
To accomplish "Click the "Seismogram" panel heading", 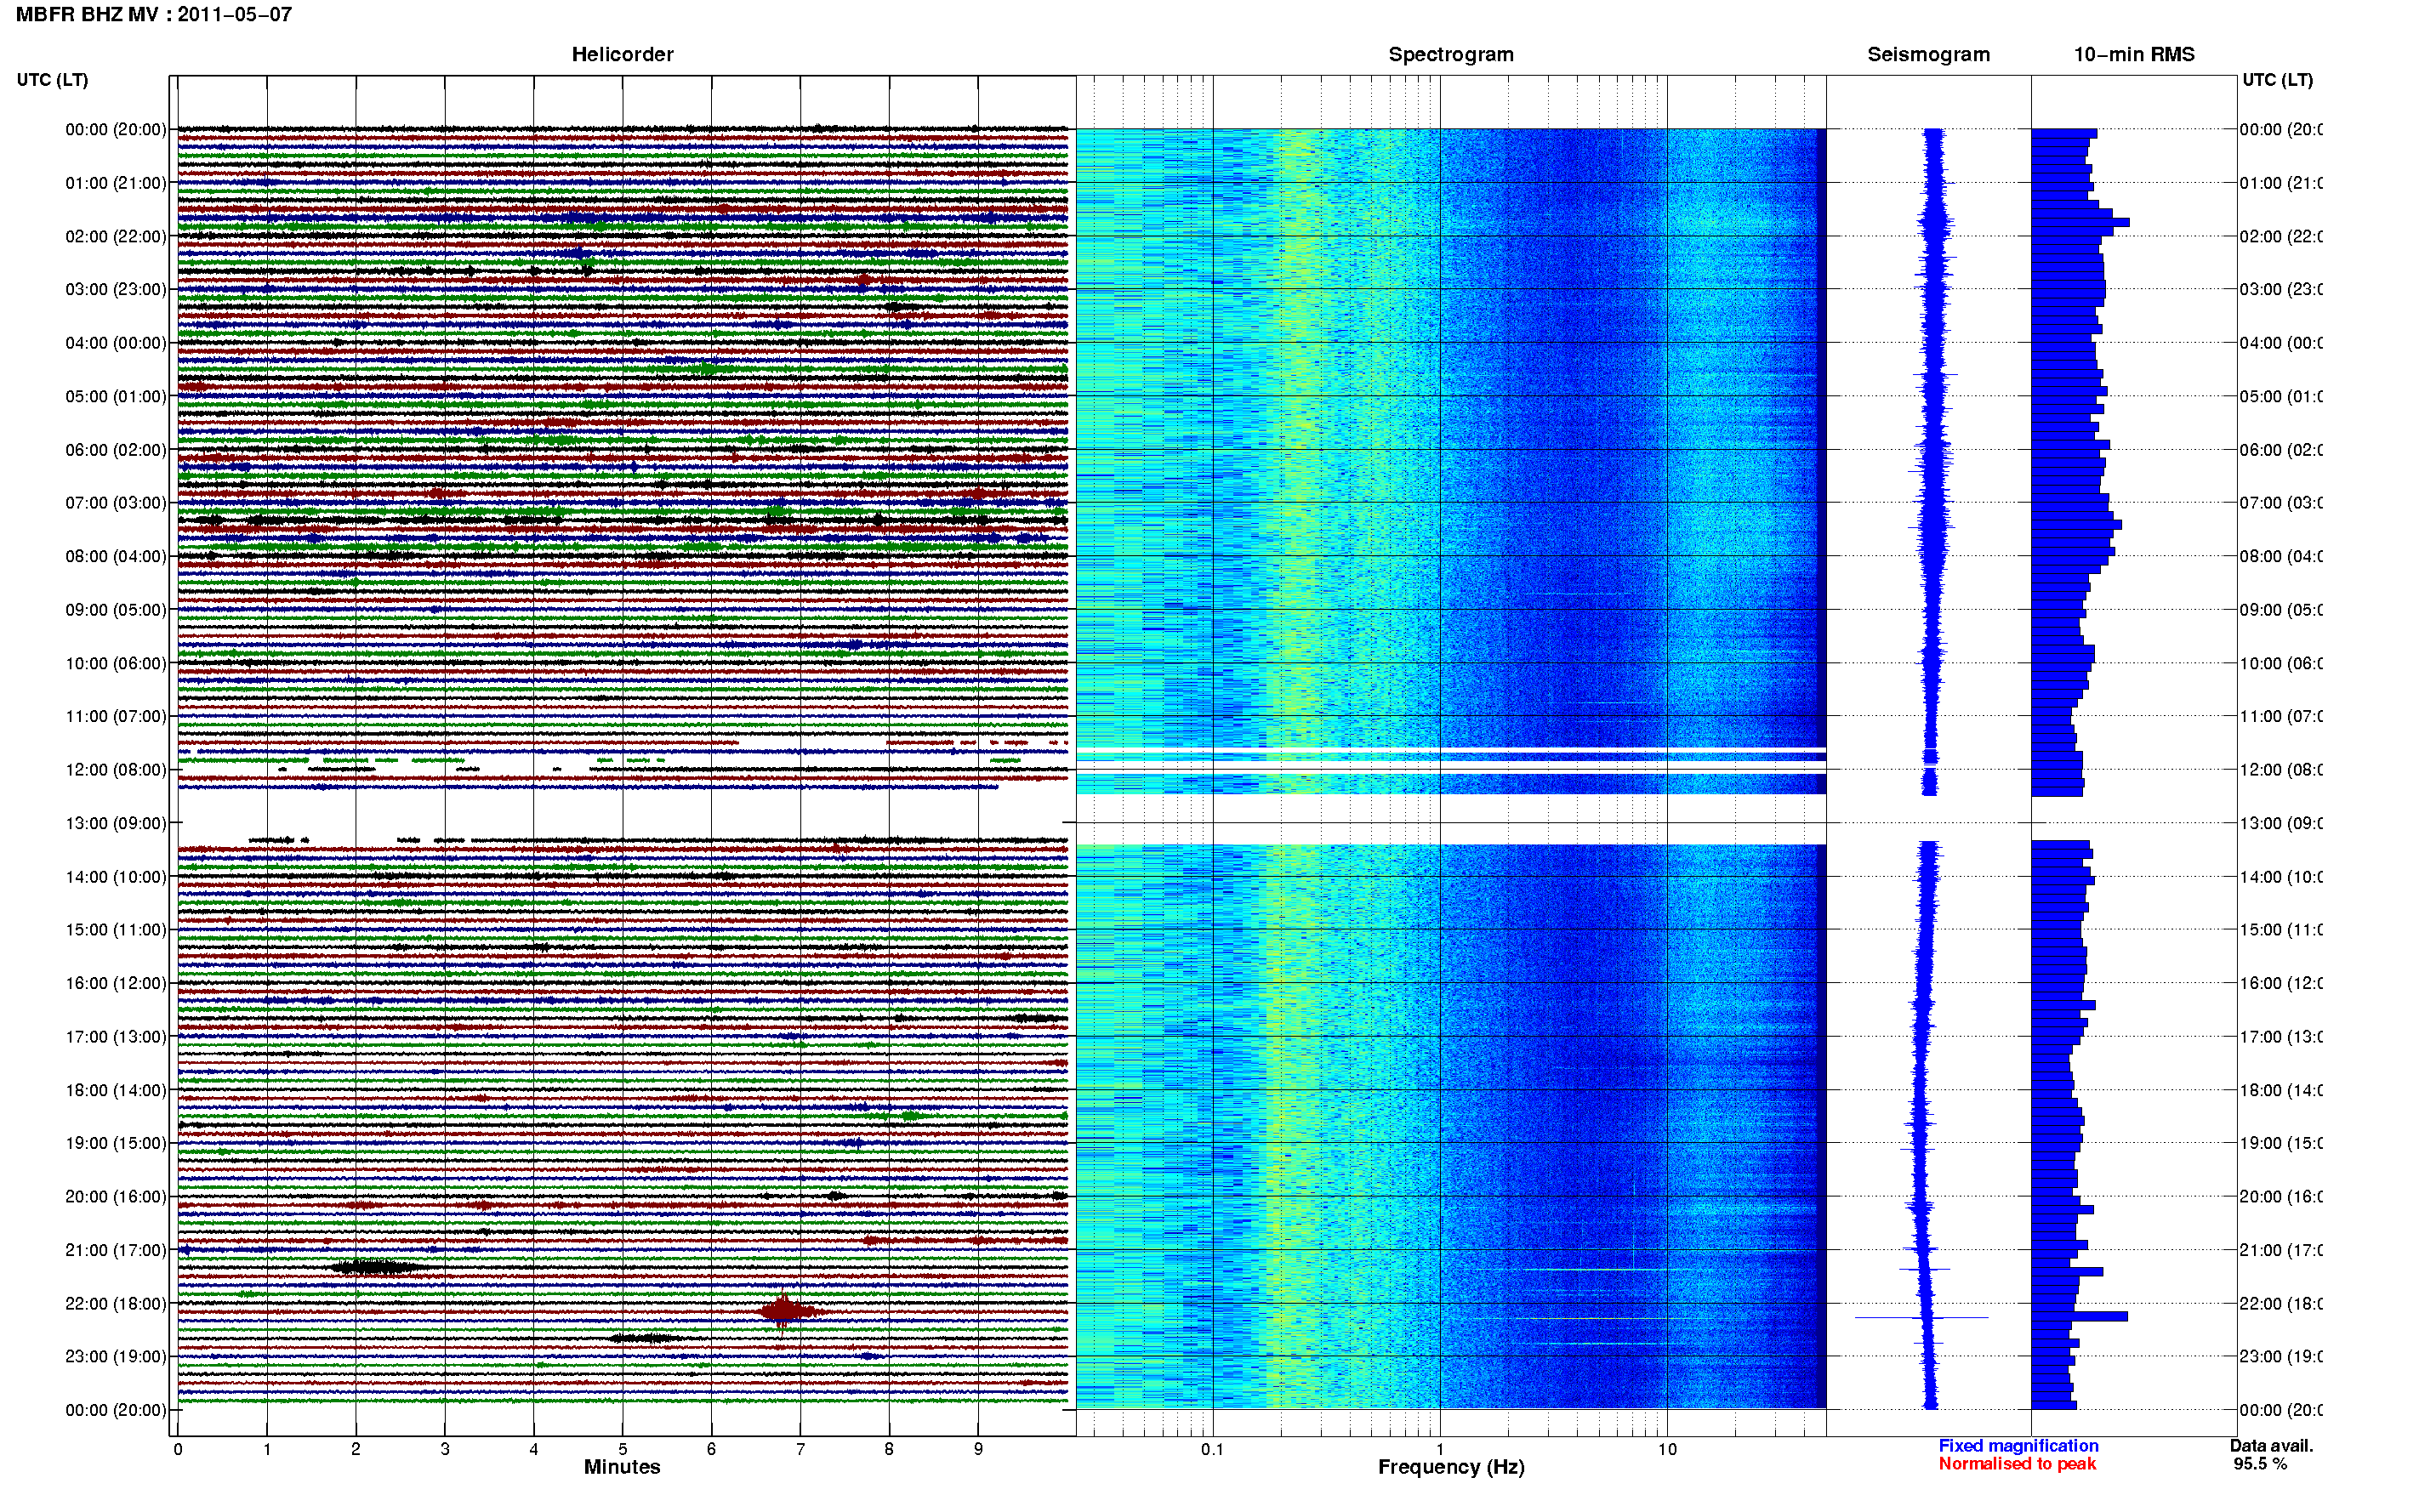I will [x=1928, y=55].
